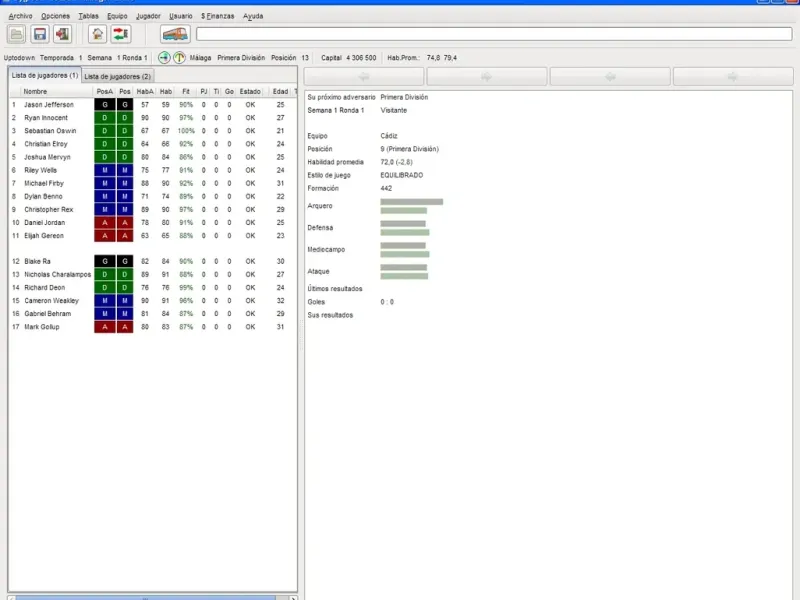Switch to Lista de jugadores (2) tab
The width and height of the screenshot is (800, 600).
pyautogui.click(x=117, y=77)
